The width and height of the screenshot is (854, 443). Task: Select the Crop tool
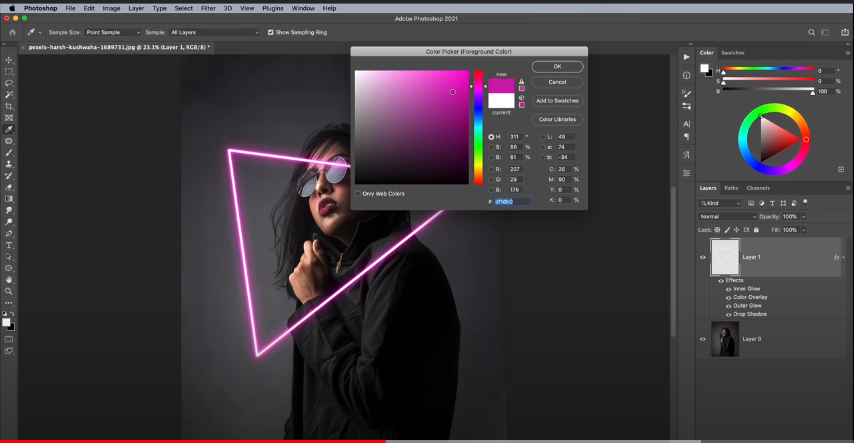(x=9, y=106)
